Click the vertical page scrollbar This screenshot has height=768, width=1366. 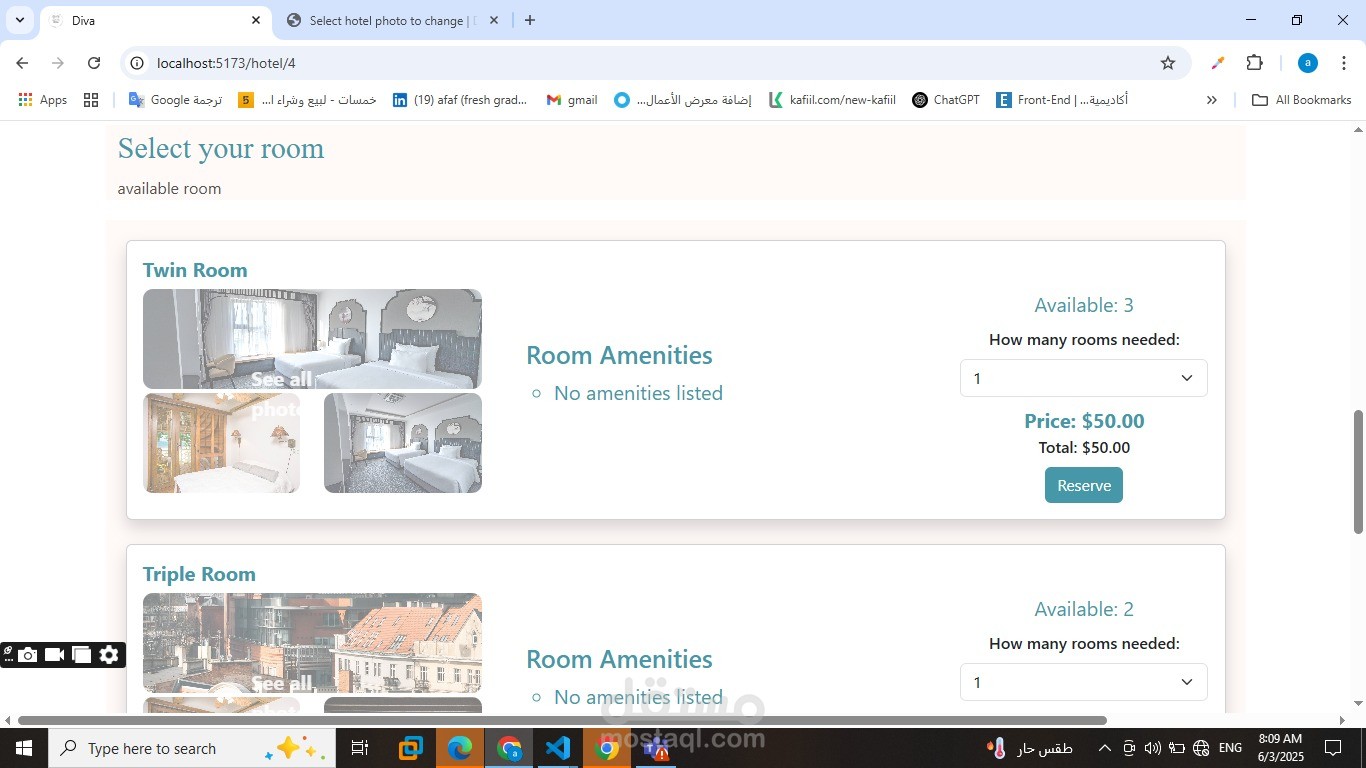coord(1358,472)
